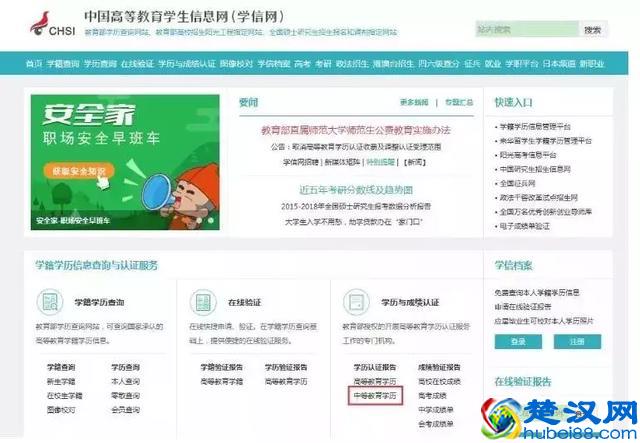Click the 新生学籍 link

[61, 381]
